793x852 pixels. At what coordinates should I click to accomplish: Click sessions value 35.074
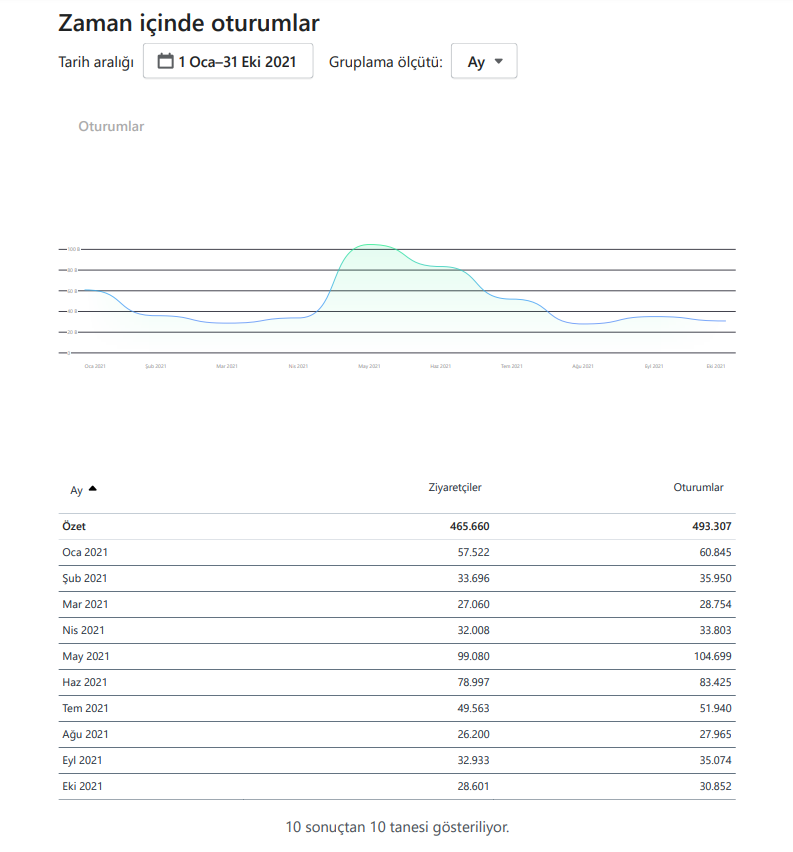pos(715,761)
